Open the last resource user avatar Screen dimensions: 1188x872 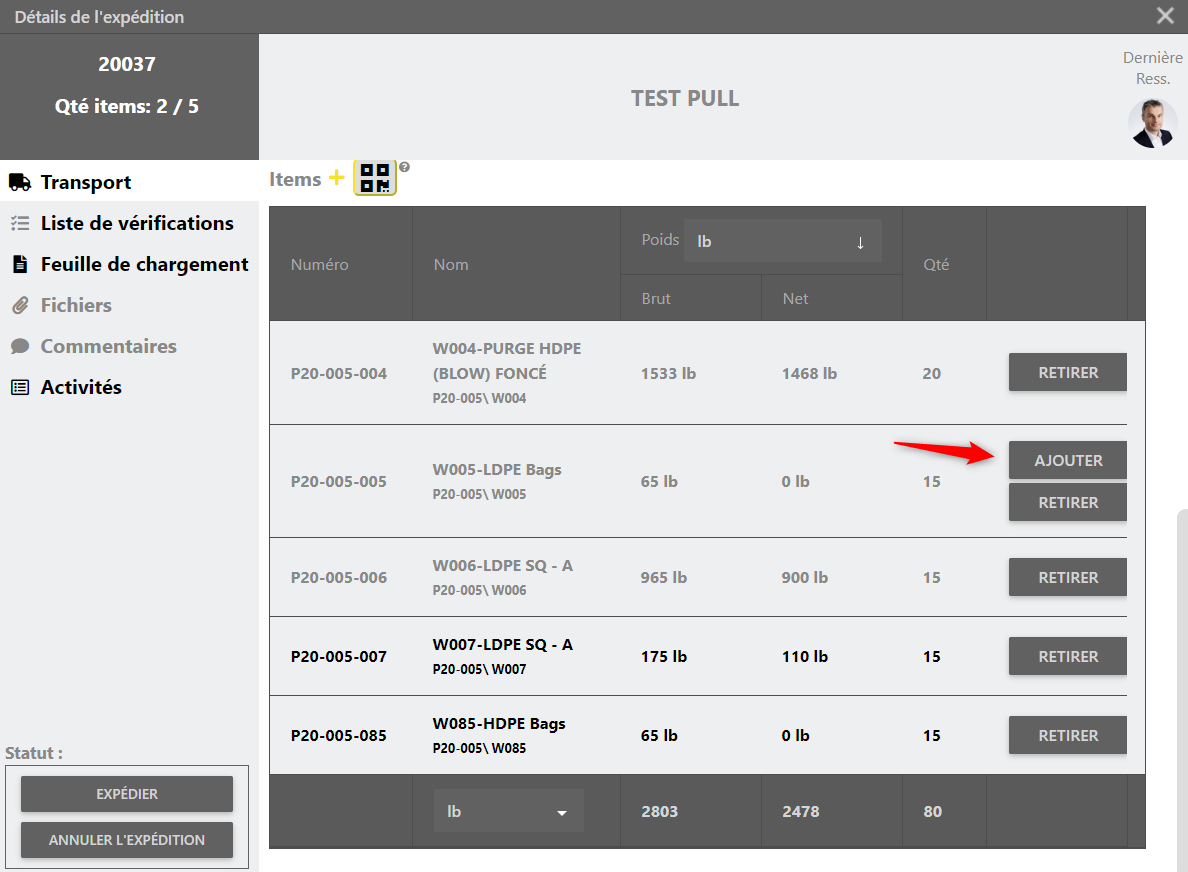pyautogui.click(x=1152, y=123)
